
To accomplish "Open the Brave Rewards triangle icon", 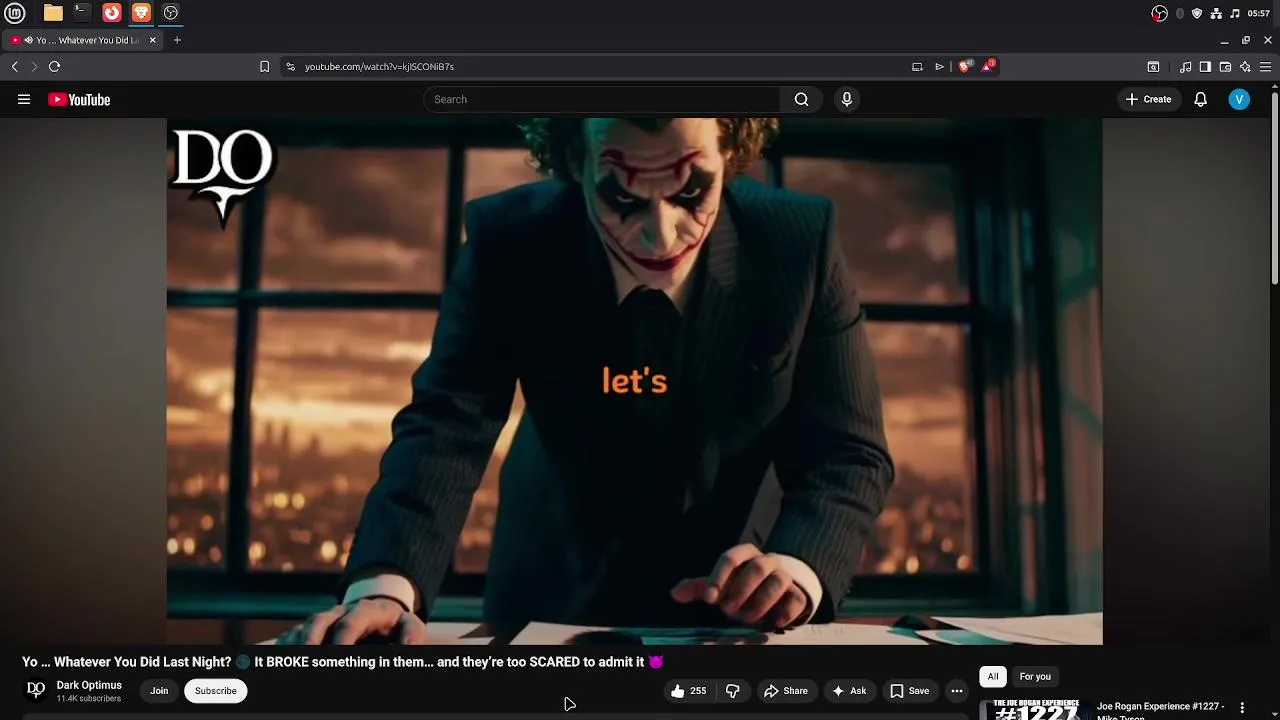I will click(988, 66).
